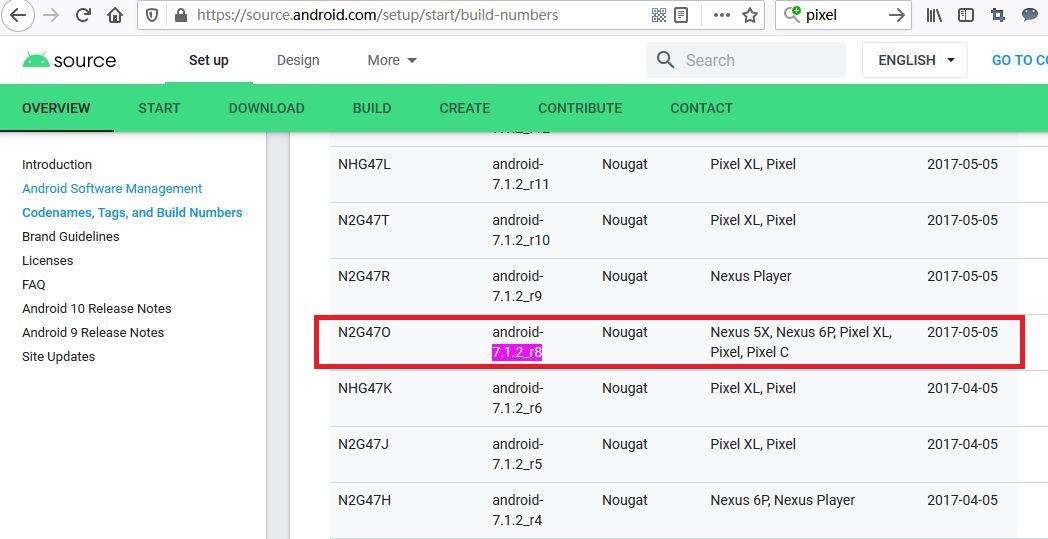Expand the More menu
The image size is (1048, 539).
click(x=392, y=60)
